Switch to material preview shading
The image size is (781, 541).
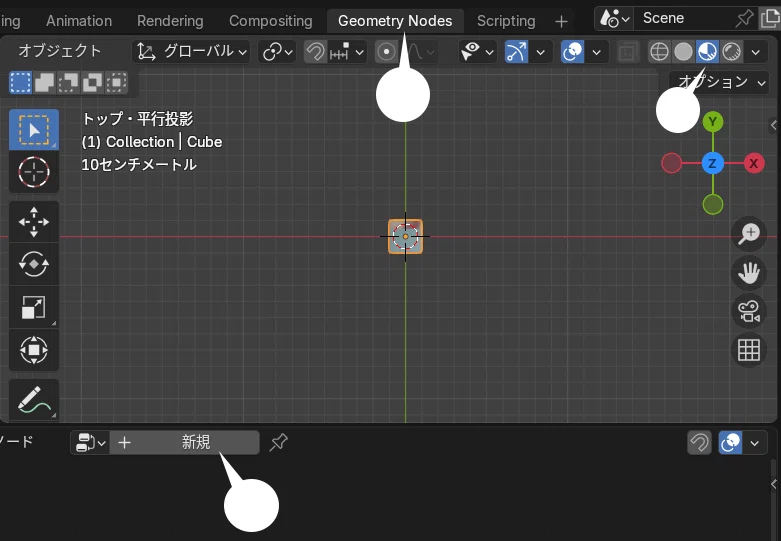click(x=707, y=51)
